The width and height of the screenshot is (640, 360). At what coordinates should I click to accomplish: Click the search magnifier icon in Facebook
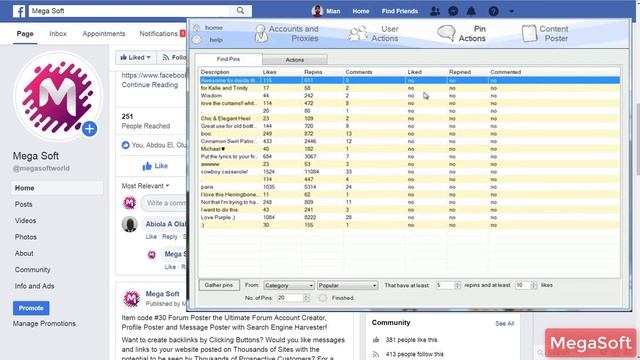pyautogui.click(x=240, y=11)
